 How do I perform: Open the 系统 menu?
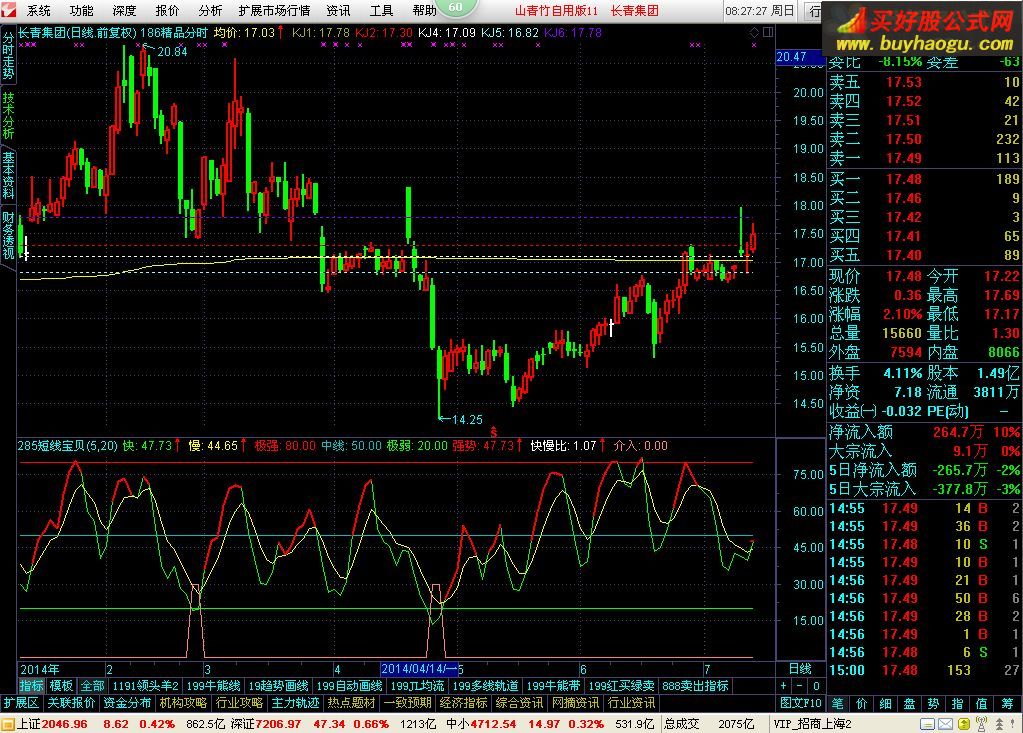(x=39, y=11)
